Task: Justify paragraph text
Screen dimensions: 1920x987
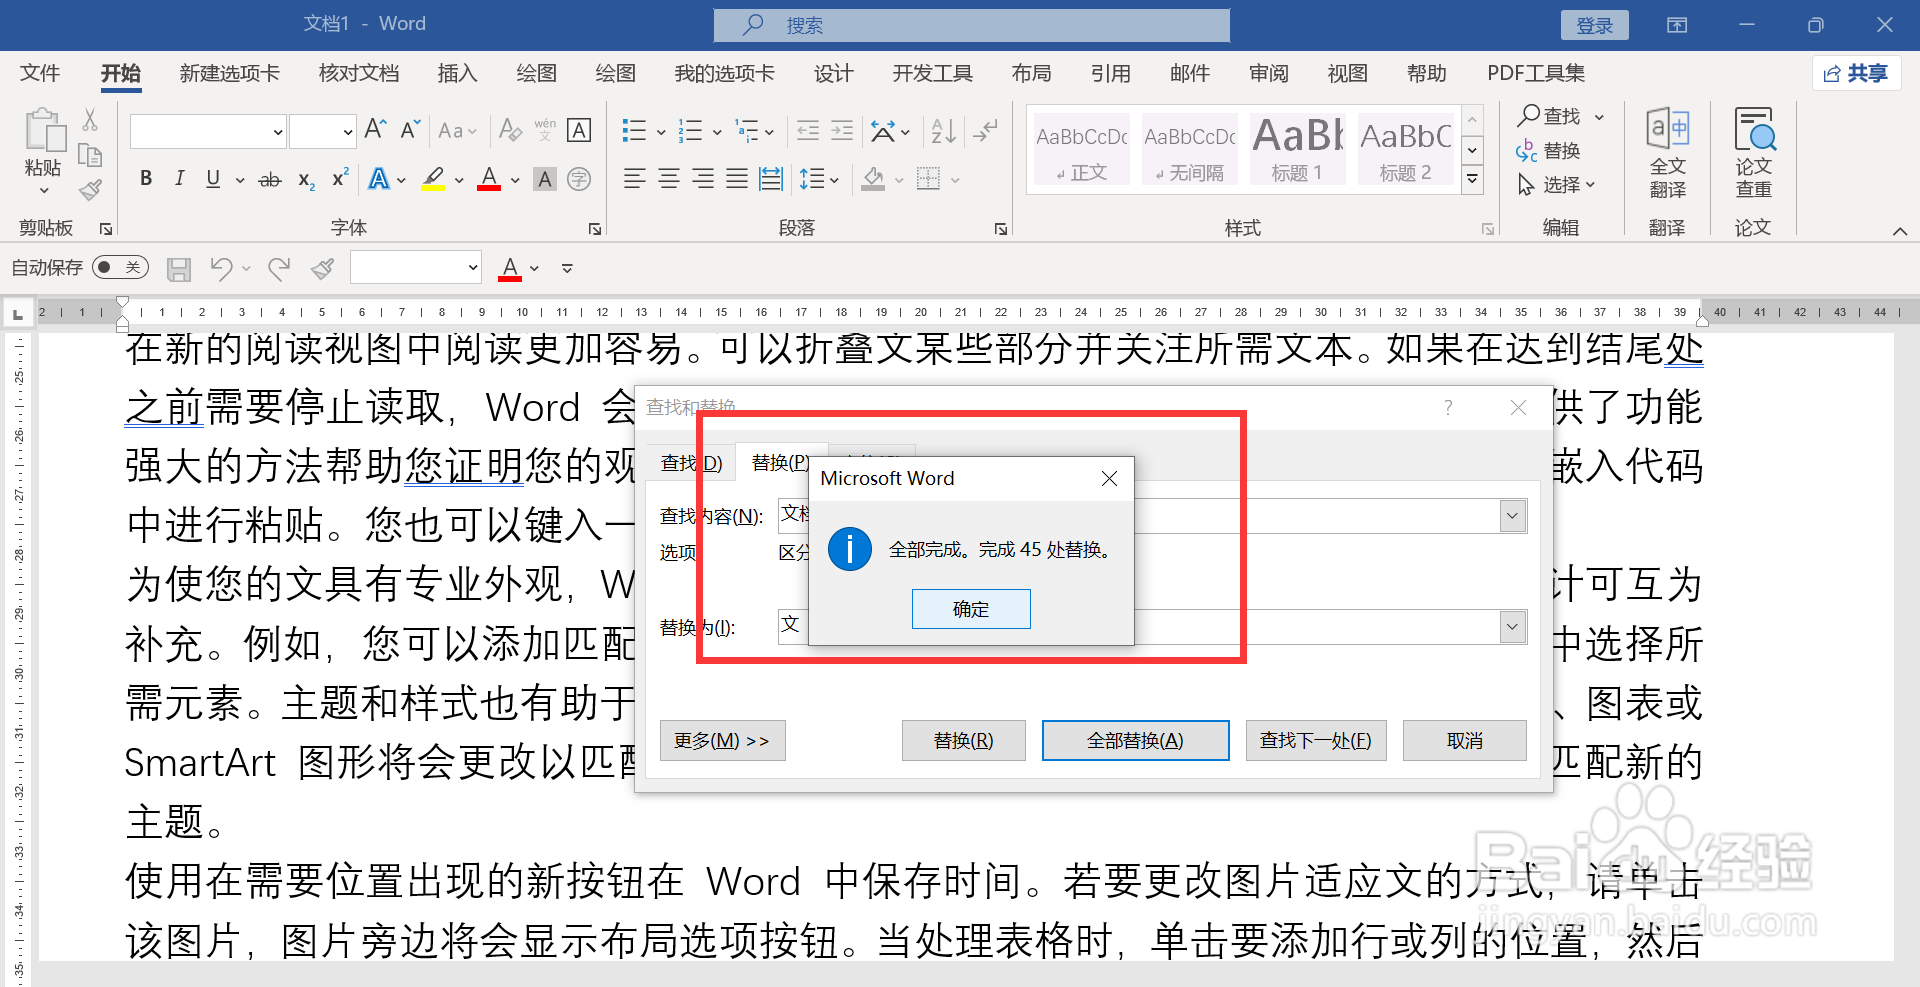Action: coord(737,179)
